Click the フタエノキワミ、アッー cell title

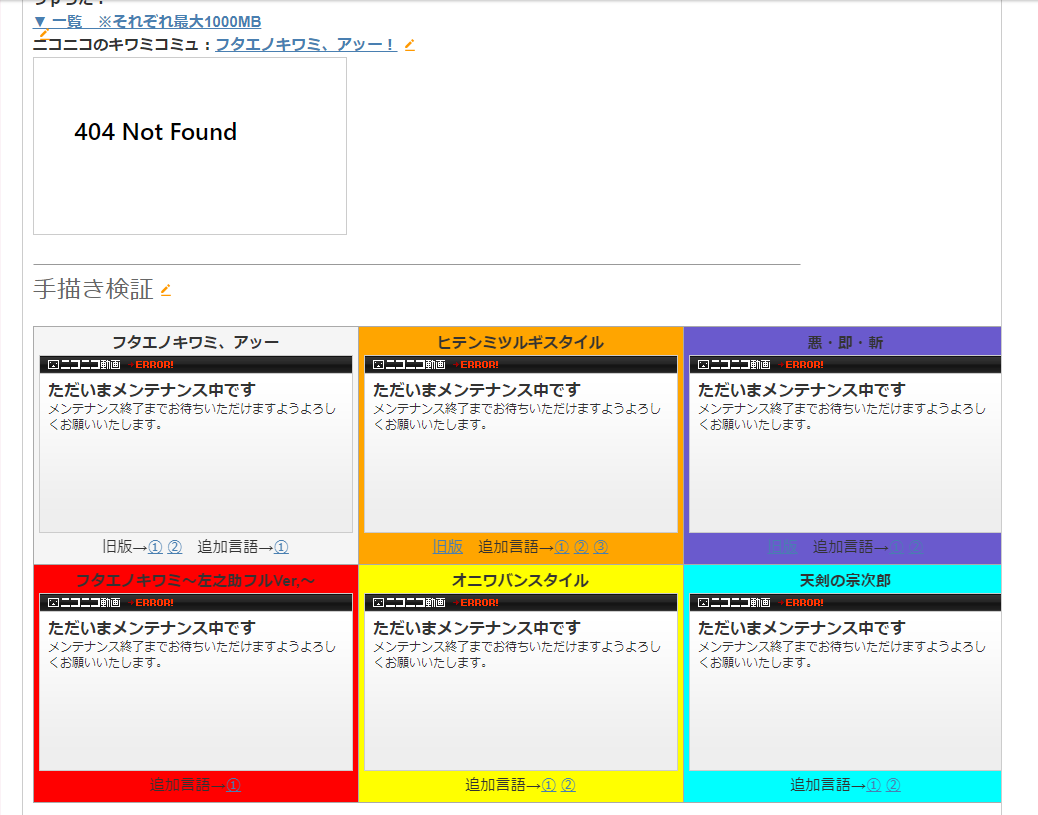pos(195,342)
